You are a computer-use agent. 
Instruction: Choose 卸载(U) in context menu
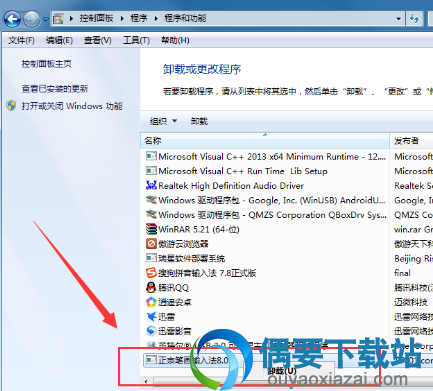pos(282,371)
